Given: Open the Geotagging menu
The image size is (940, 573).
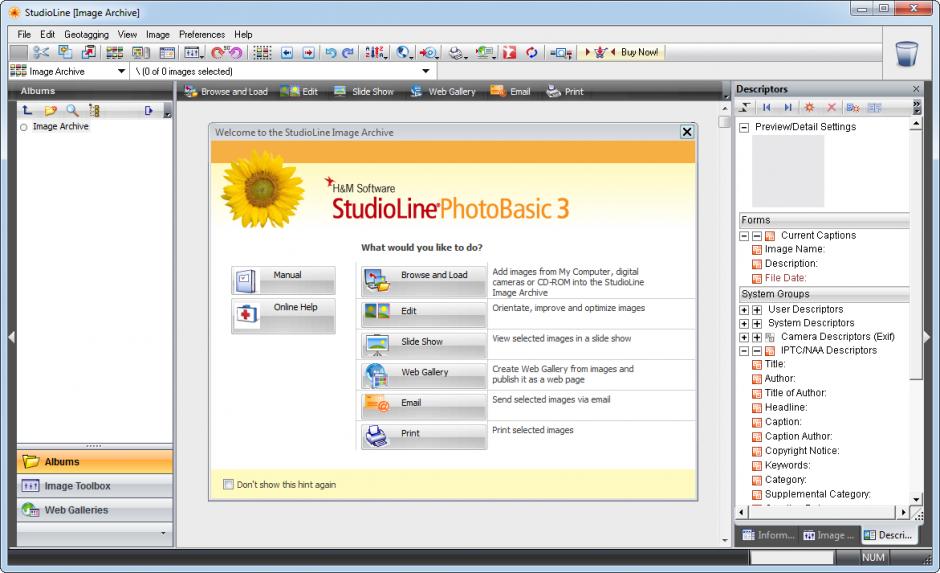Looking at the screenshot, I should point(86,35).
